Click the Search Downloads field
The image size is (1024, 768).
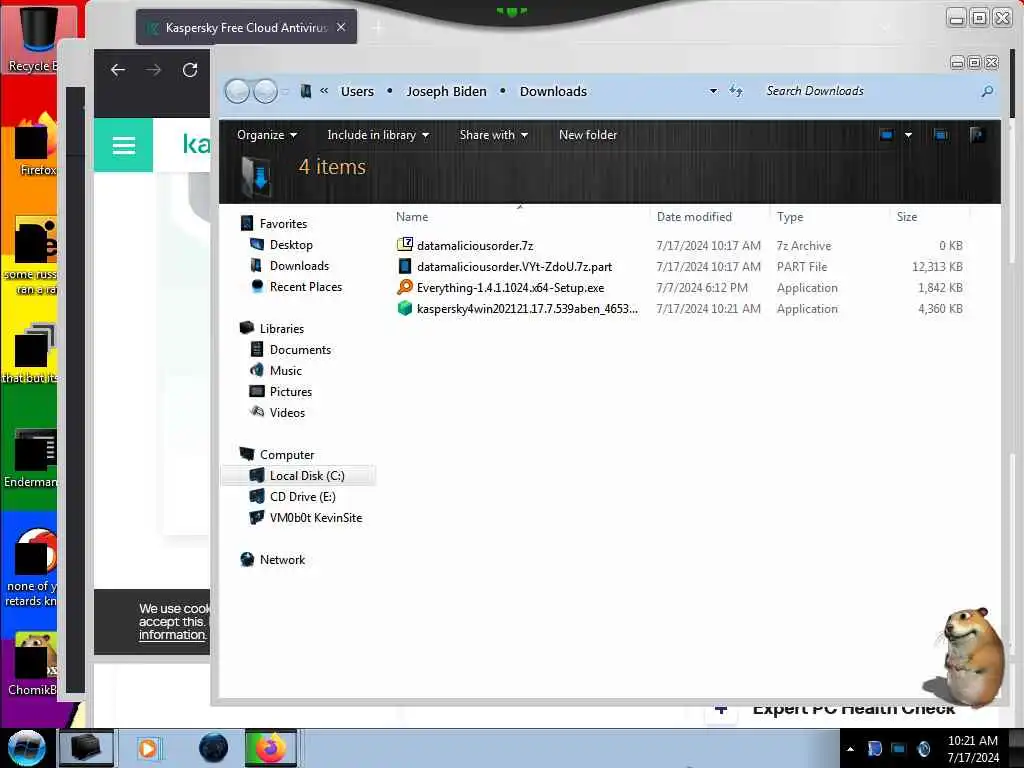(x=869, y=91)
